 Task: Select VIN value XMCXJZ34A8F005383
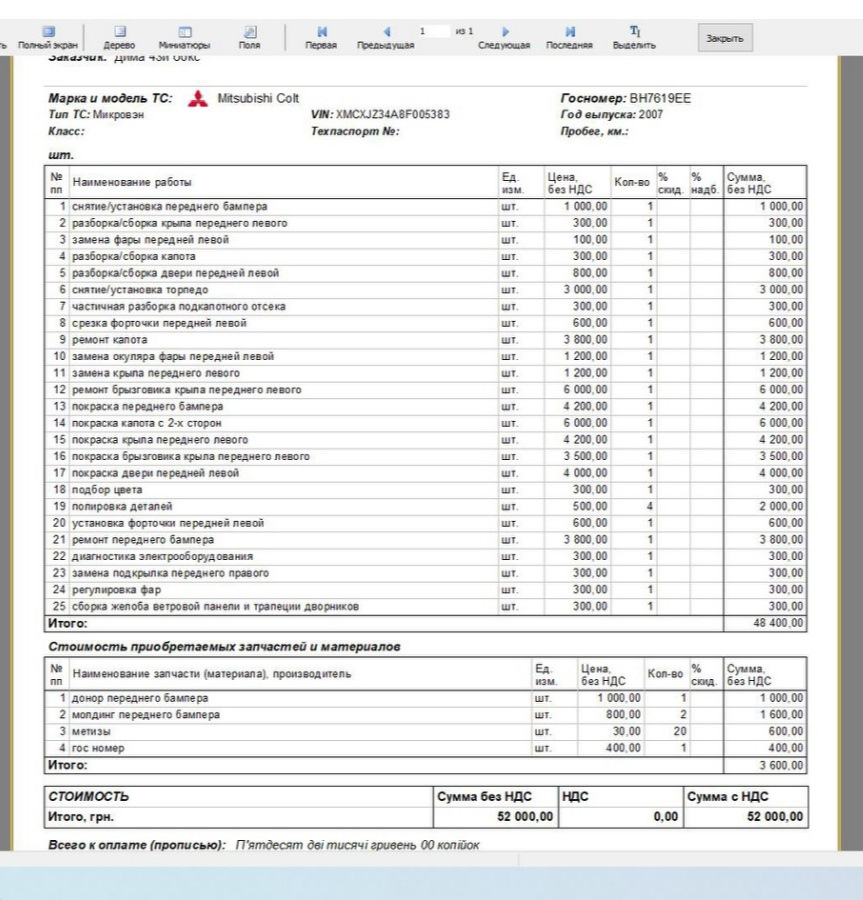click(393, 114)
